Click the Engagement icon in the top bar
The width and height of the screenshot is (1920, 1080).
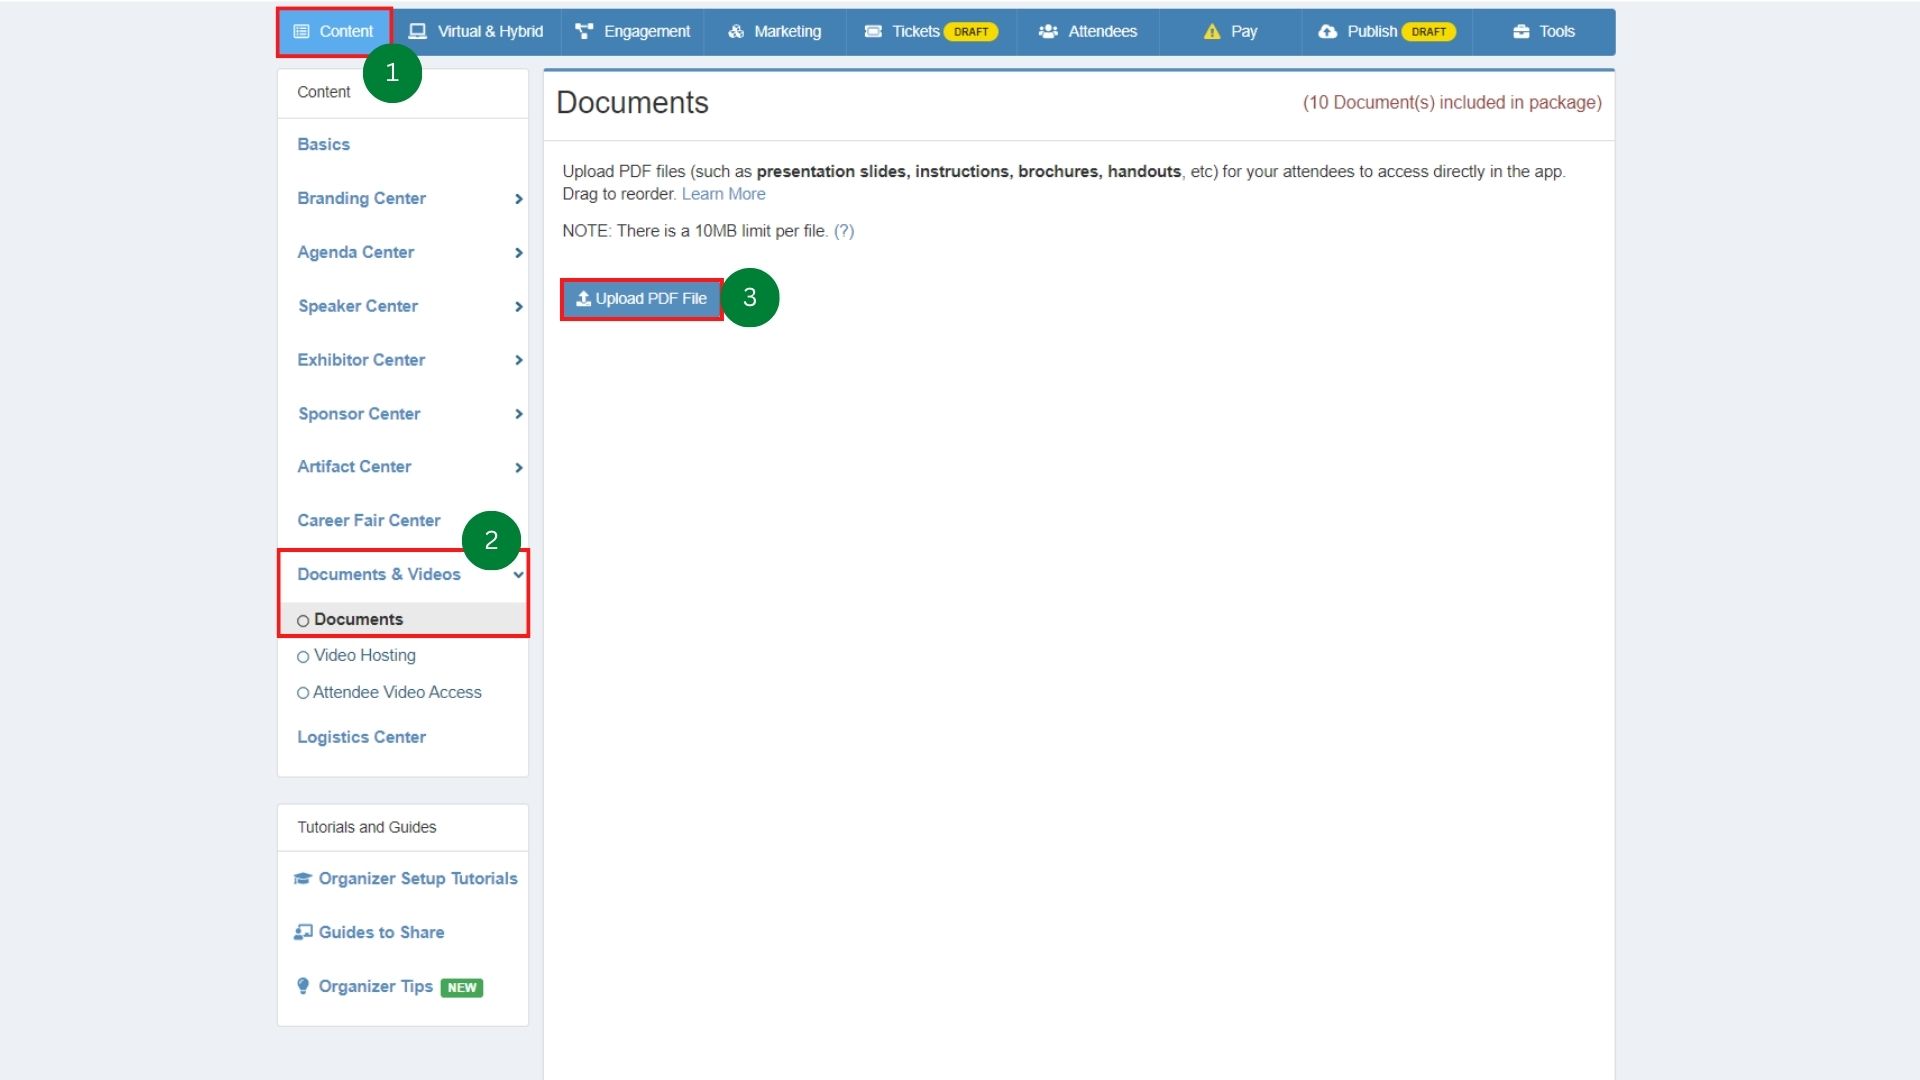(583, 31)
